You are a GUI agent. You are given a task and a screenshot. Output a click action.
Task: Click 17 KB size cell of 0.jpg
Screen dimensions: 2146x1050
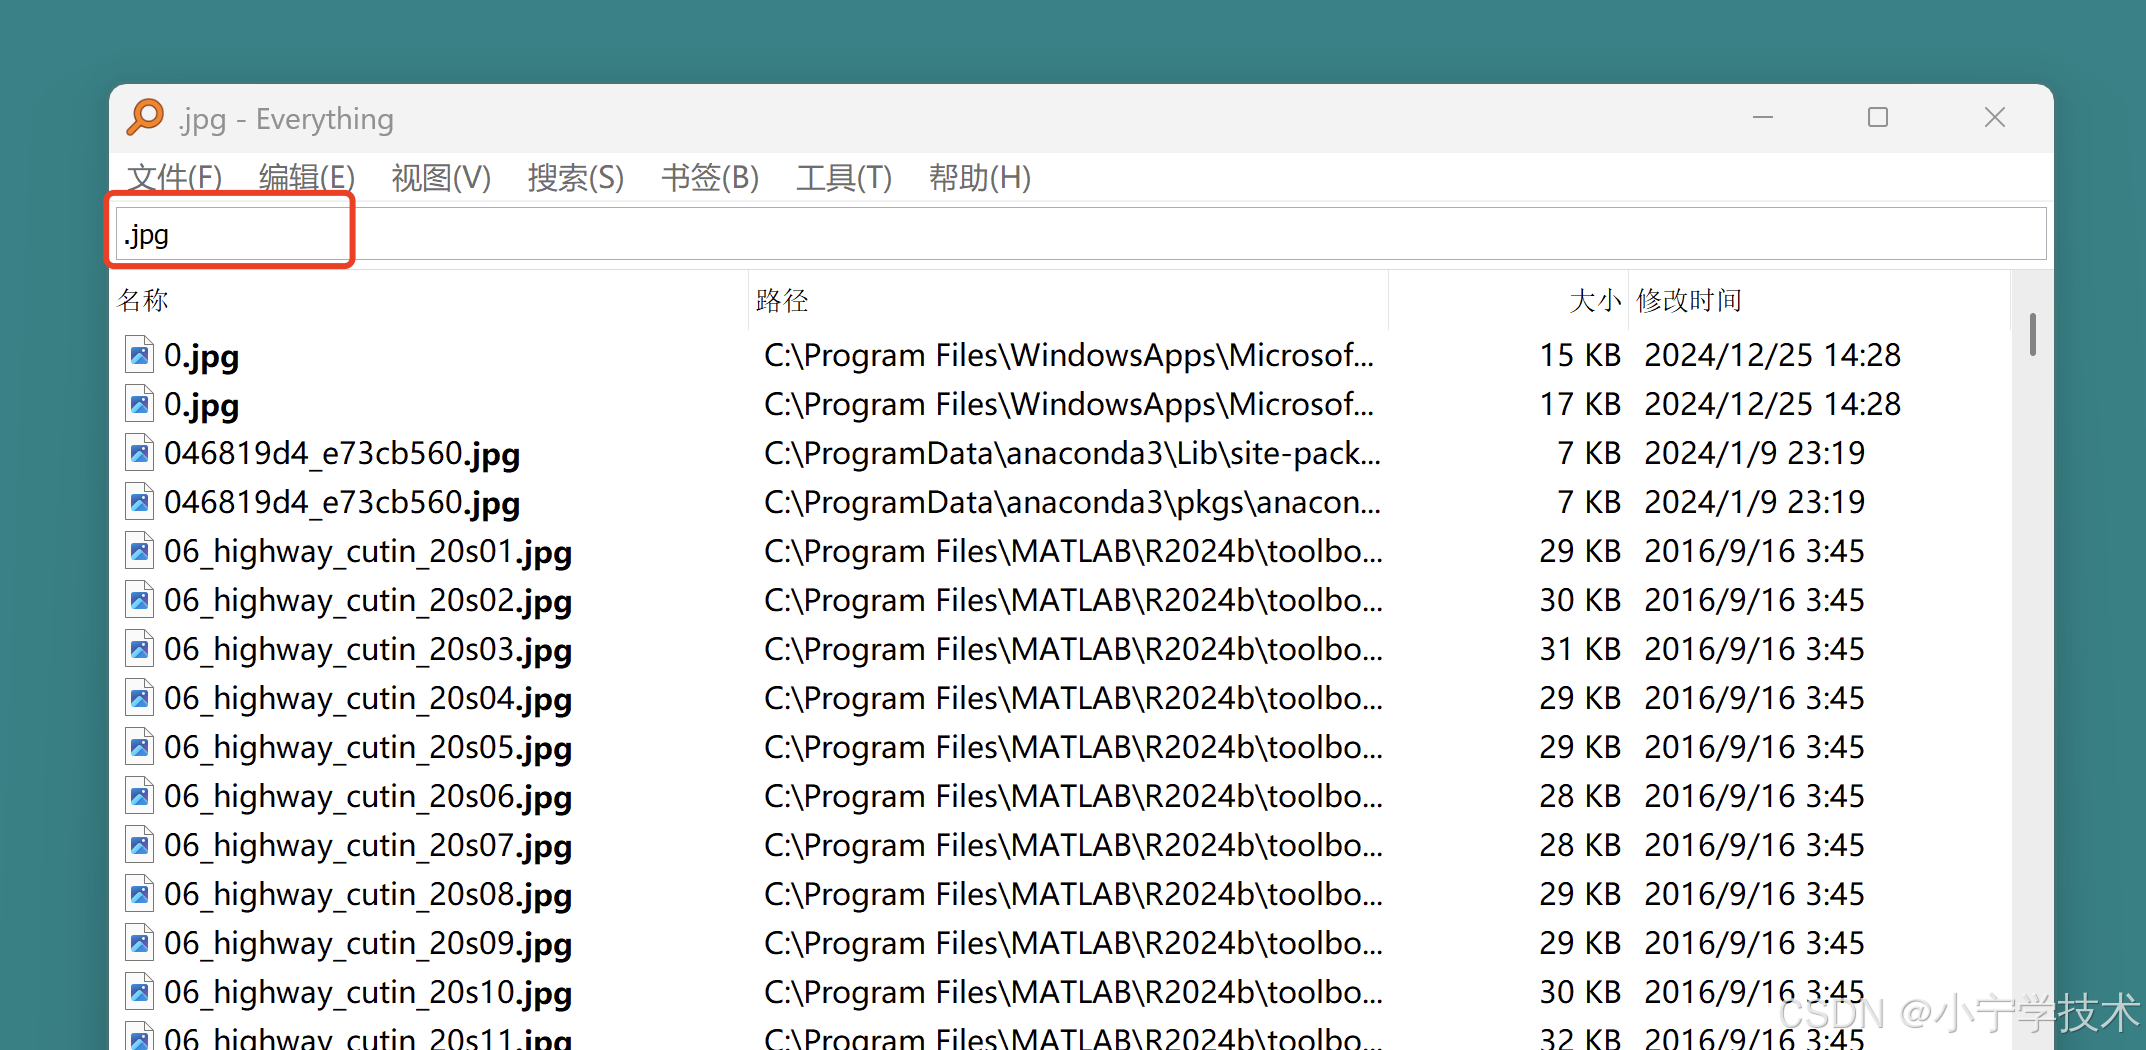pyautogui.click(x=1580, y=404)
